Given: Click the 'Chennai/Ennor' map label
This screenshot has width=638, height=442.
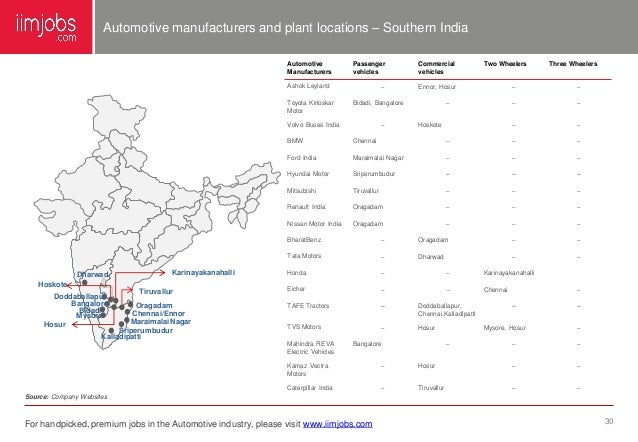Looking at the screenshot, I should [158, 313].
